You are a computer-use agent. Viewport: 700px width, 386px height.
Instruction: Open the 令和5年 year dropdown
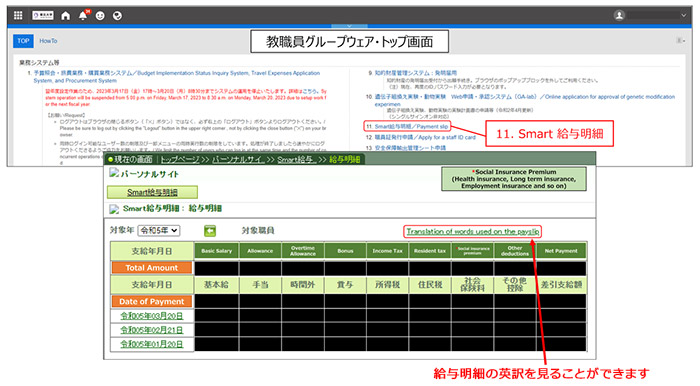(x=158, y=230)
